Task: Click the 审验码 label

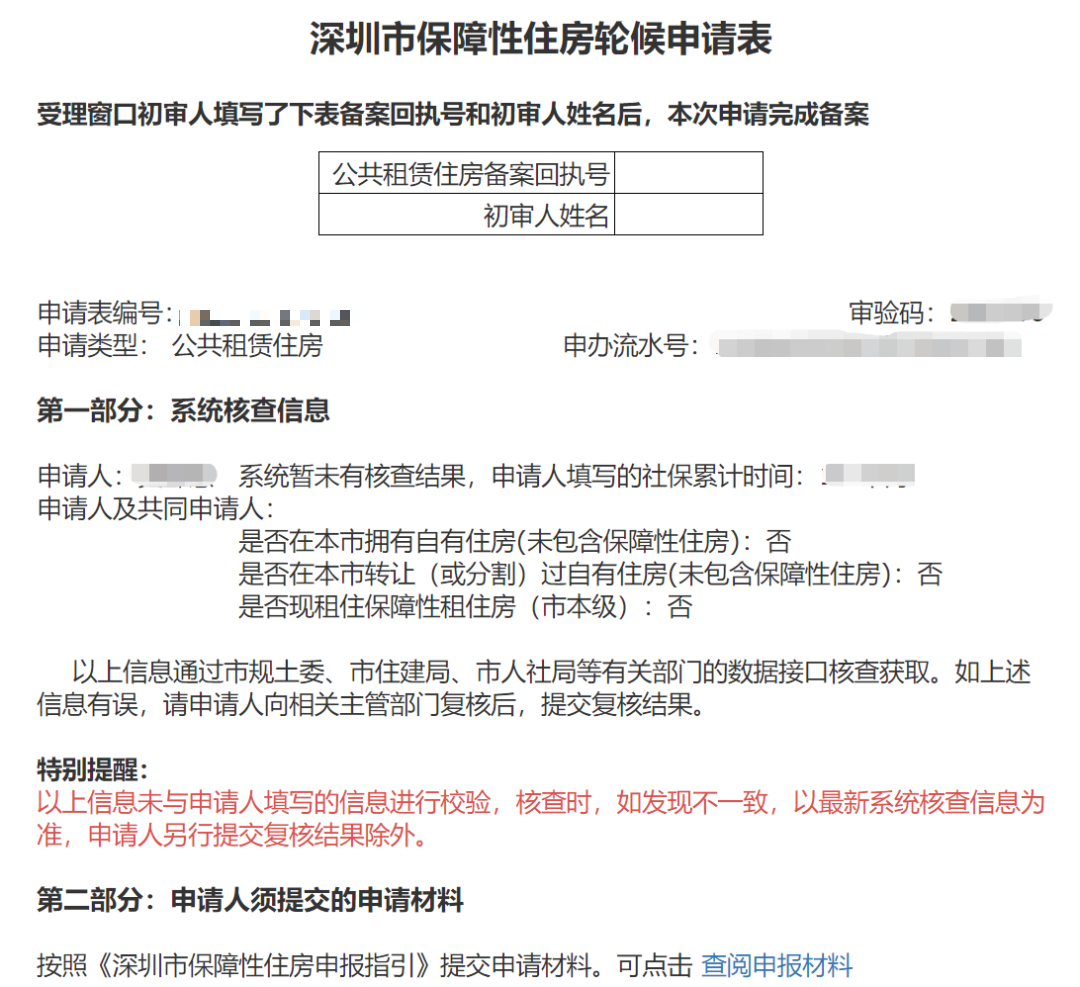Action: (891, 313)
